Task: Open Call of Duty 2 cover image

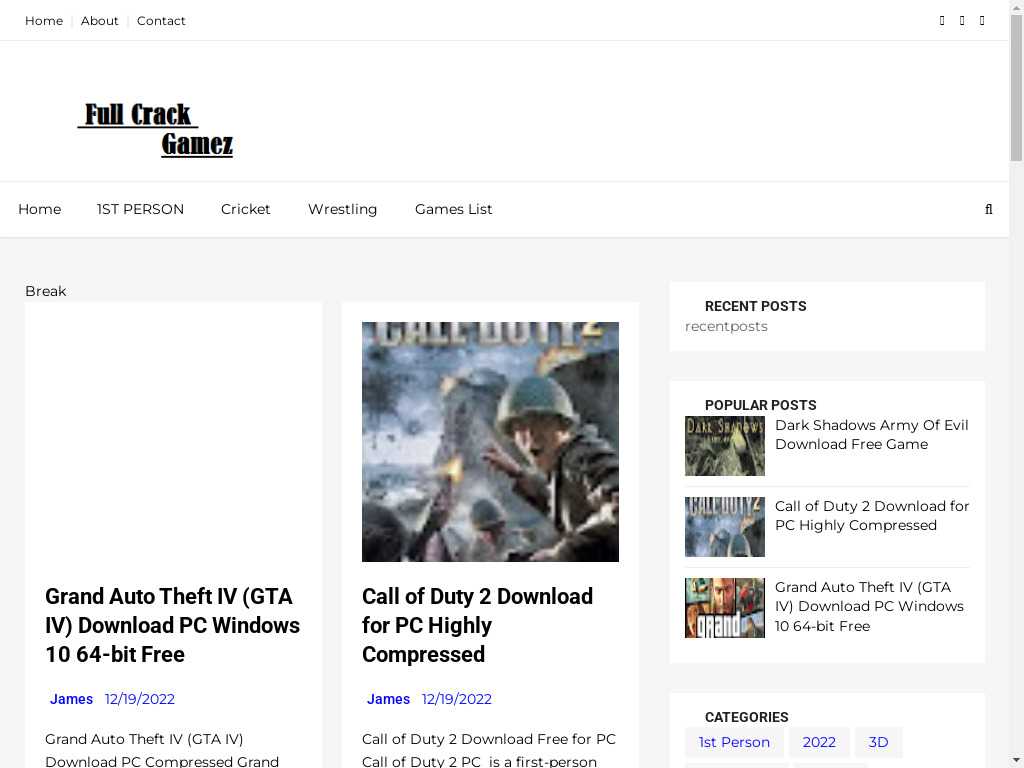Action: pos(490,441)
